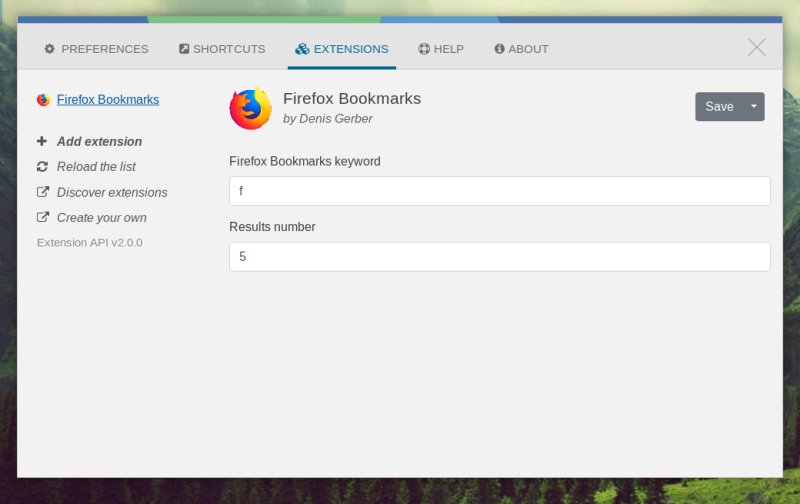Open the Help tab
This screenshot has width=800, height=504.
[x=441, y=49]
